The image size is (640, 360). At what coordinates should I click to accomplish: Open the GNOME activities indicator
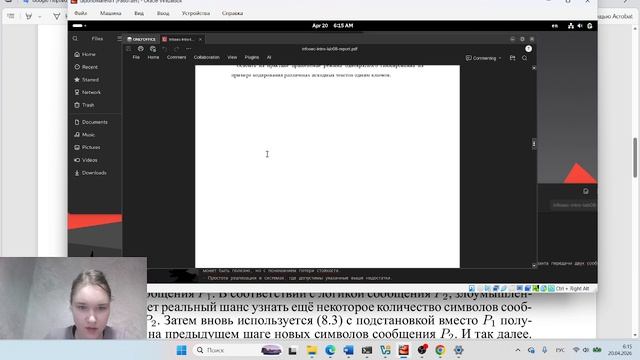point(79,25)
